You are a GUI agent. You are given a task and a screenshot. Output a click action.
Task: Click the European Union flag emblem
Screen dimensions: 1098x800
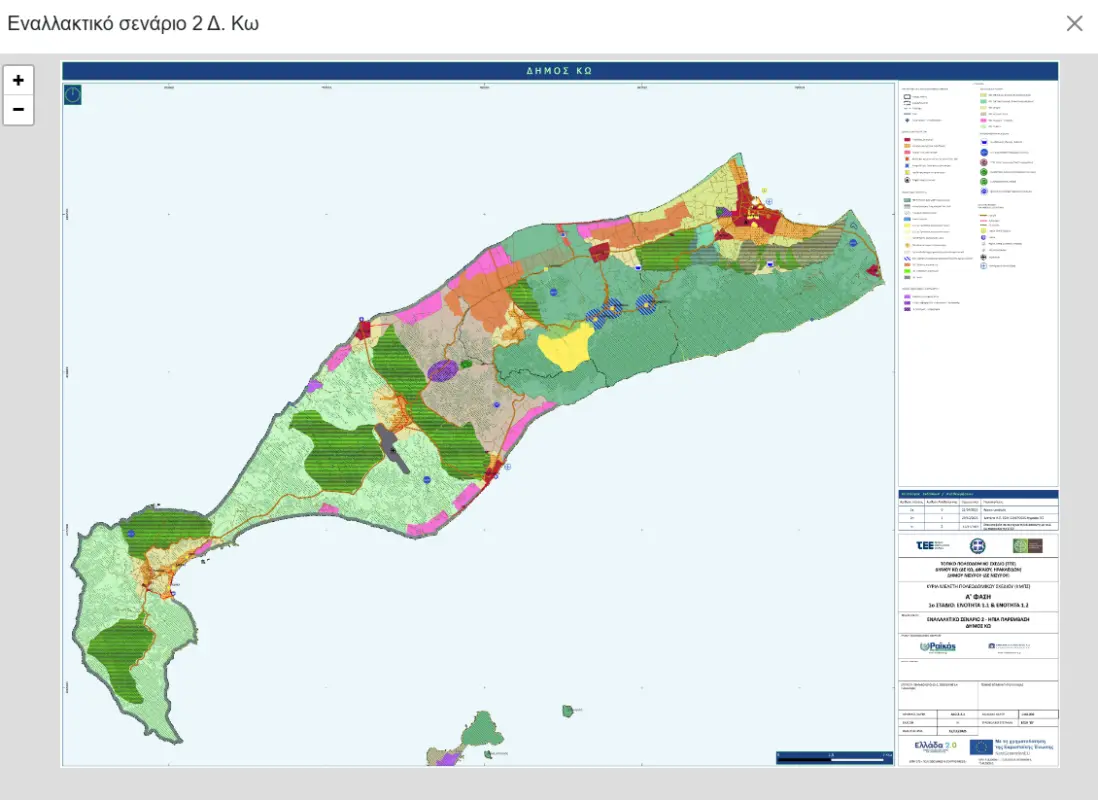[981, 747]
